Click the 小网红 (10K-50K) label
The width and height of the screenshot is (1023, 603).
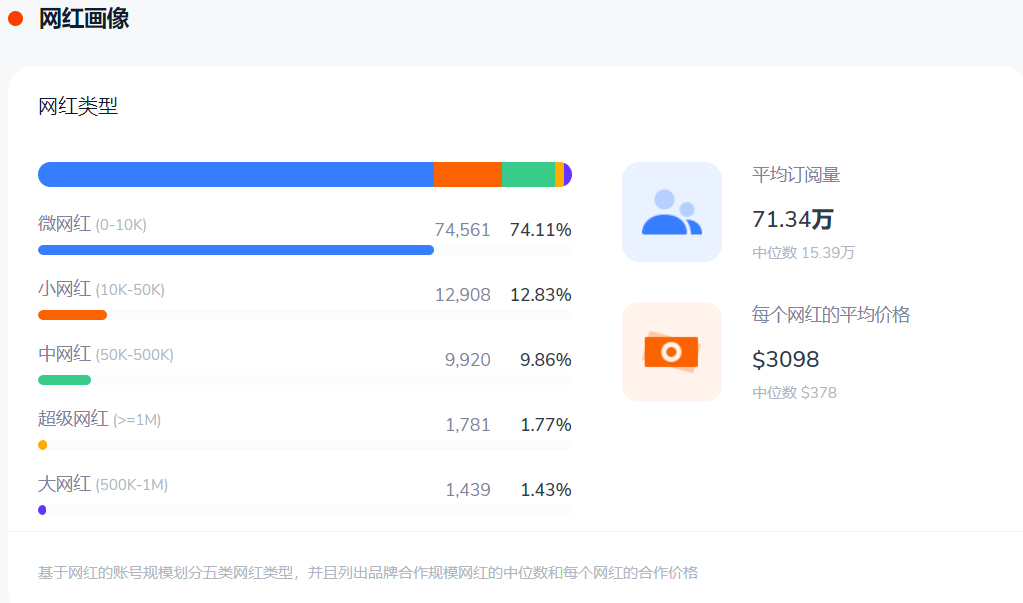101,289
